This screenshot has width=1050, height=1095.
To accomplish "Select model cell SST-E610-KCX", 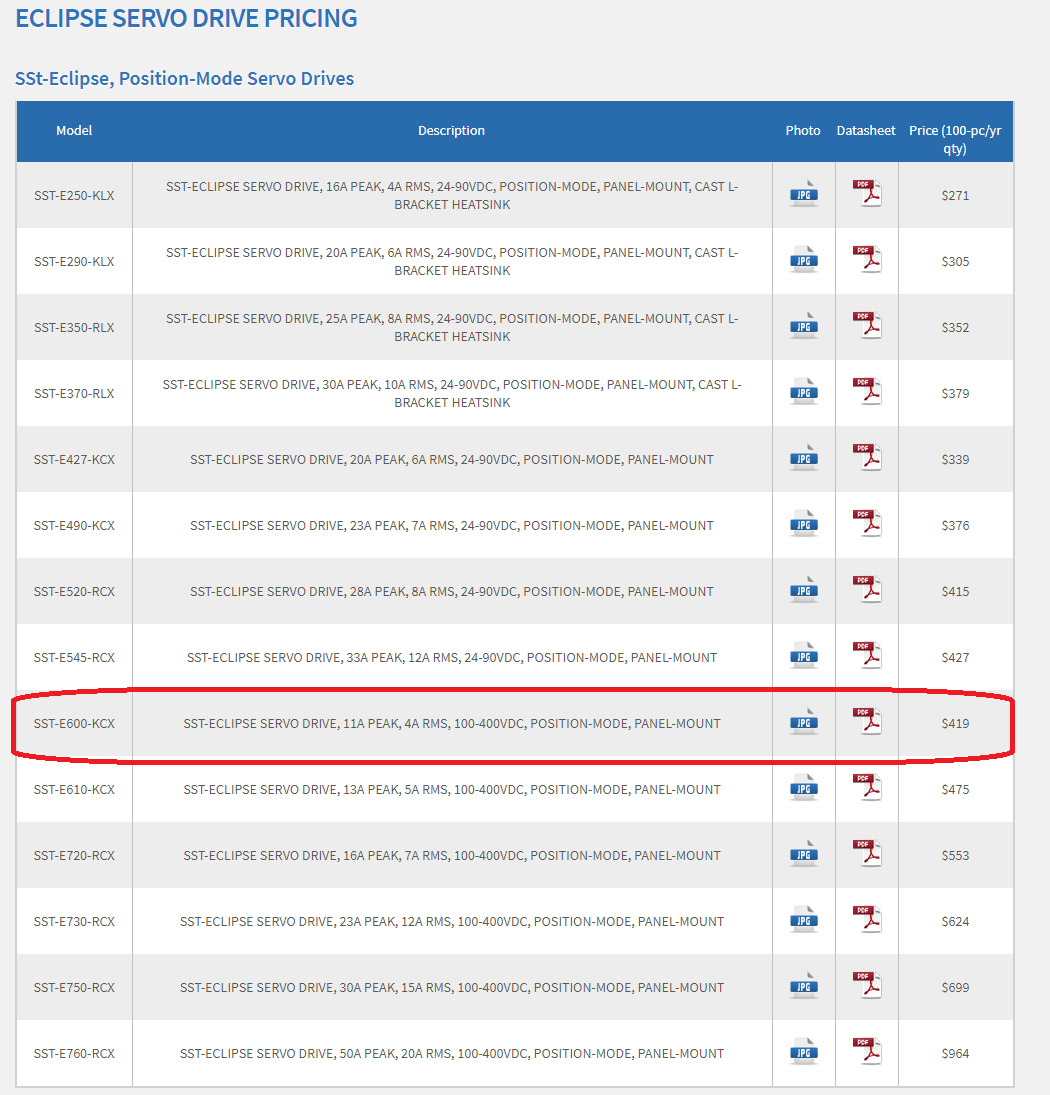I will (x=74, y=789).
